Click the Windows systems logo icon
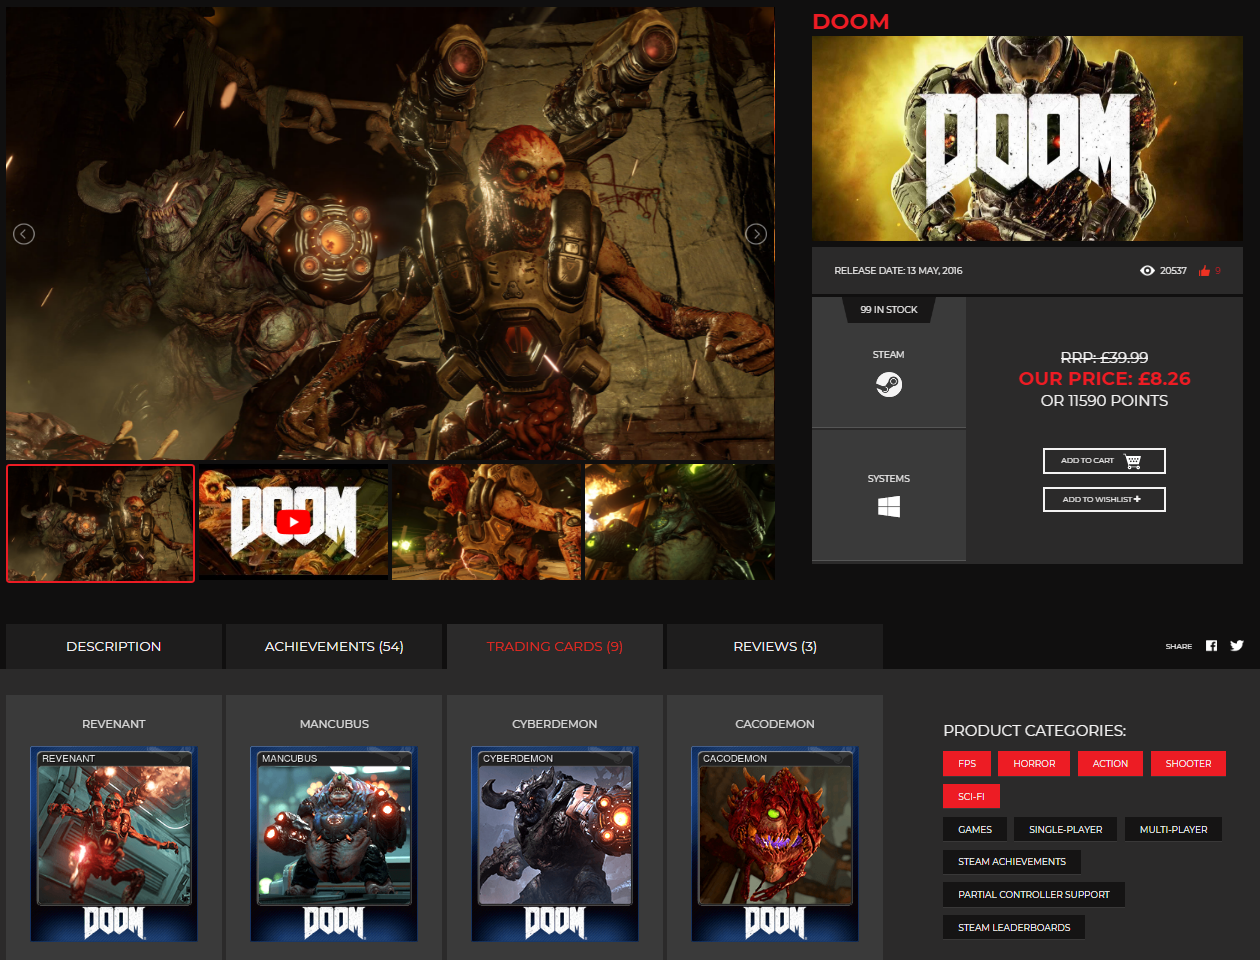 click(888, 507)
